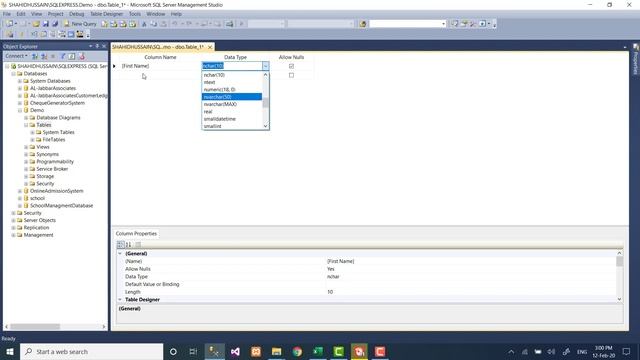640x360 pixels.
Task: Choose smalldatetime from the data type list
Action: 232,119
